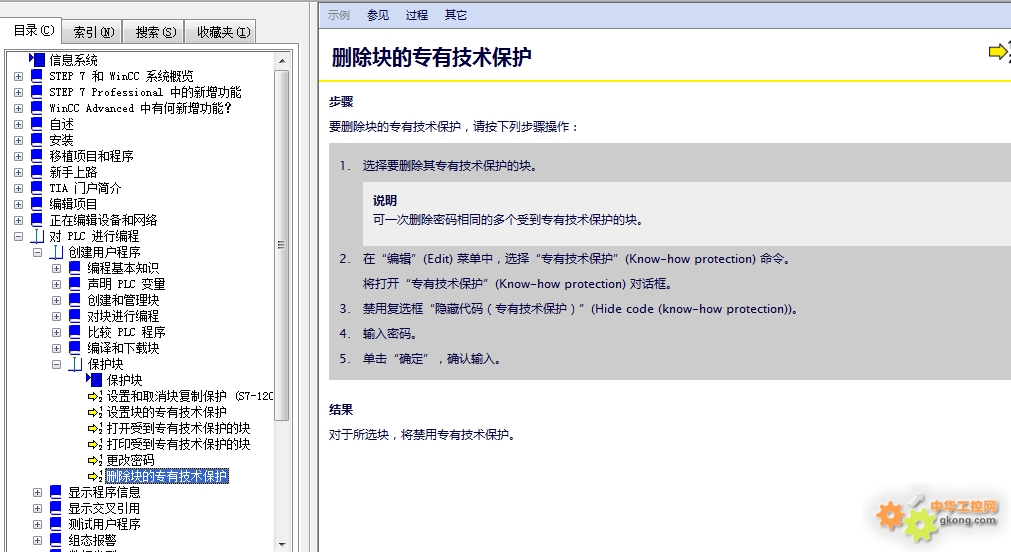Click the blue book icon beside 信息系统
The height and width of the screenshot is (552, 1011).
click(37, 60)
